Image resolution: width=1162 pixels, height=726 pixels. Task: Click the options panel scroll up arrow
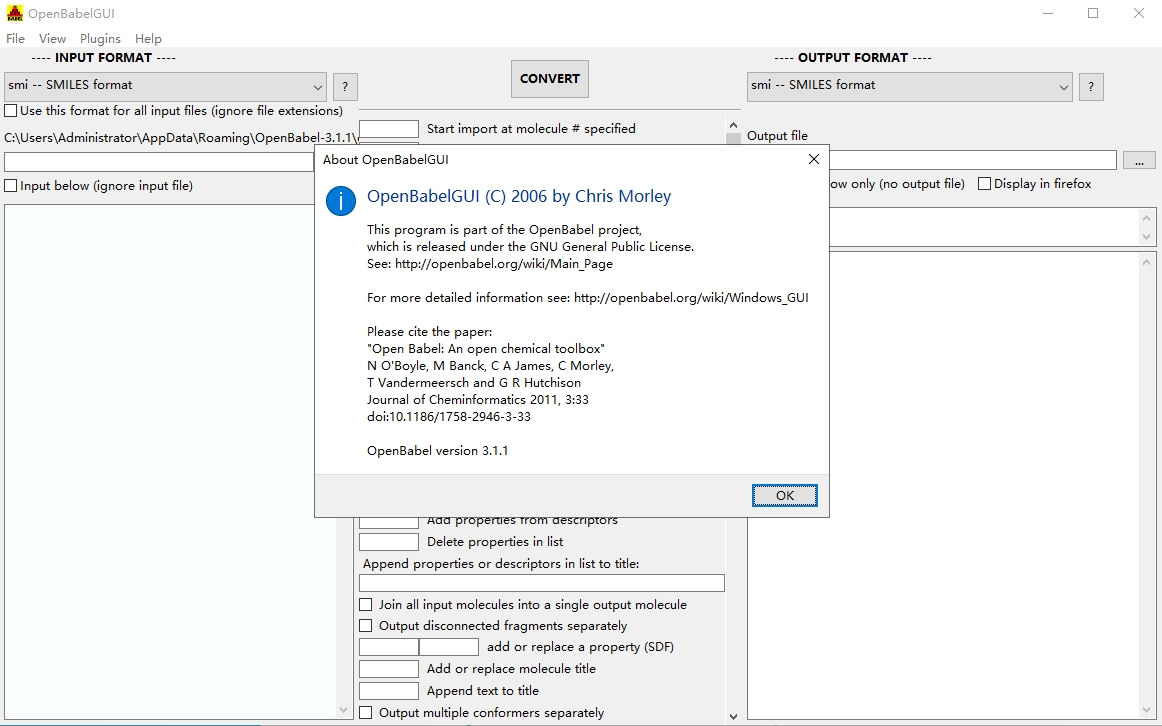(734, 126)
